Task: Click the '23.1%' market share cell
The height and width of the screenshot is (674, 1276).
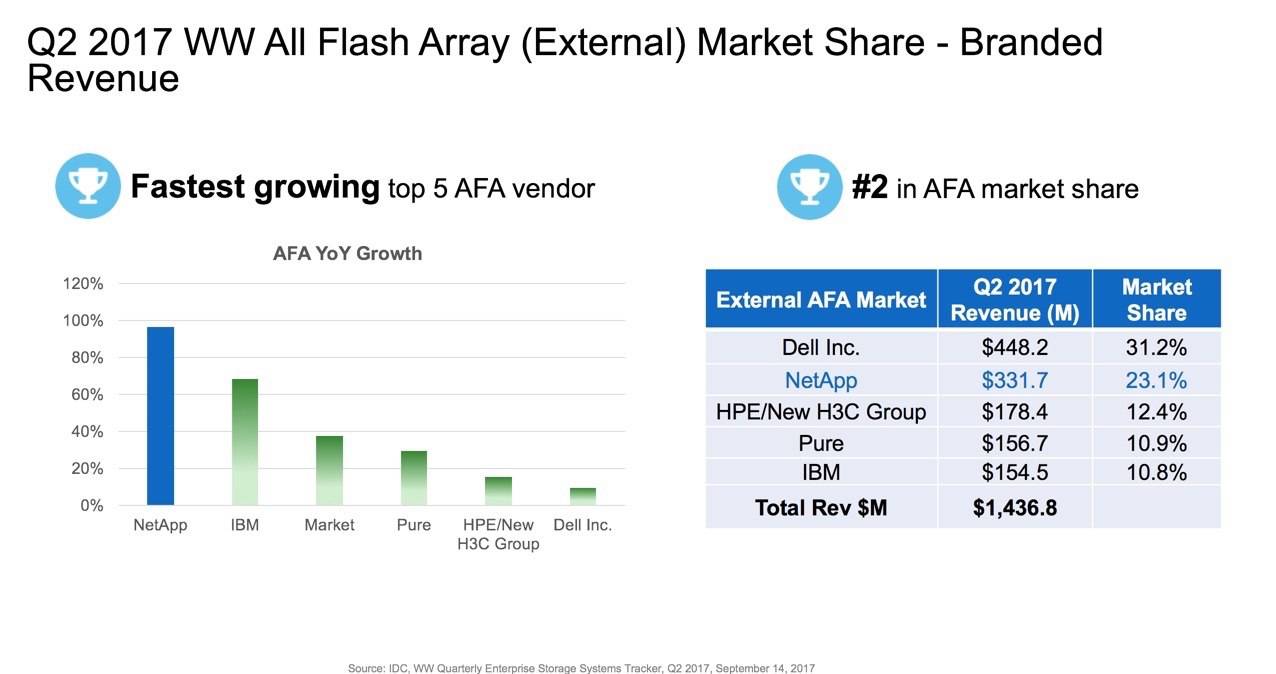Action: [1157, 380]
